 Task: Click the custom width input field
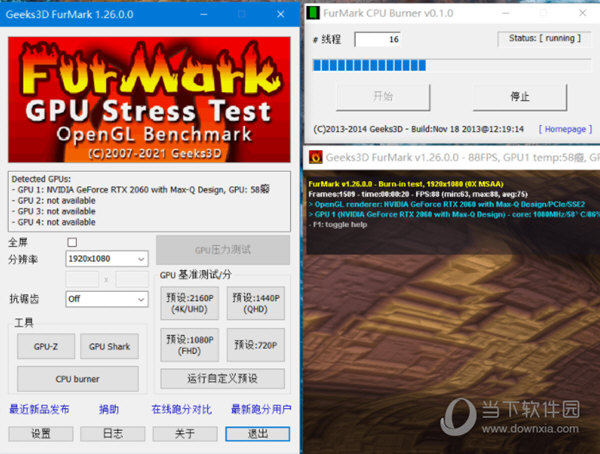point(82,279)
